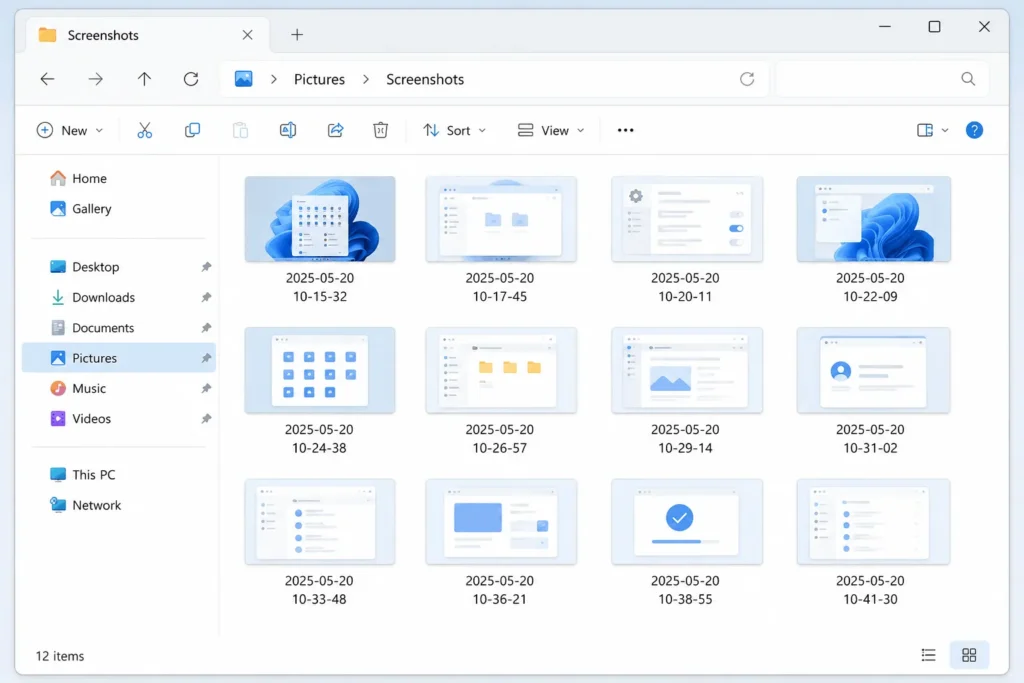Open Documents in navigation pane
The height and width of the screenshot is (683, 1024).
coord(119,327)
